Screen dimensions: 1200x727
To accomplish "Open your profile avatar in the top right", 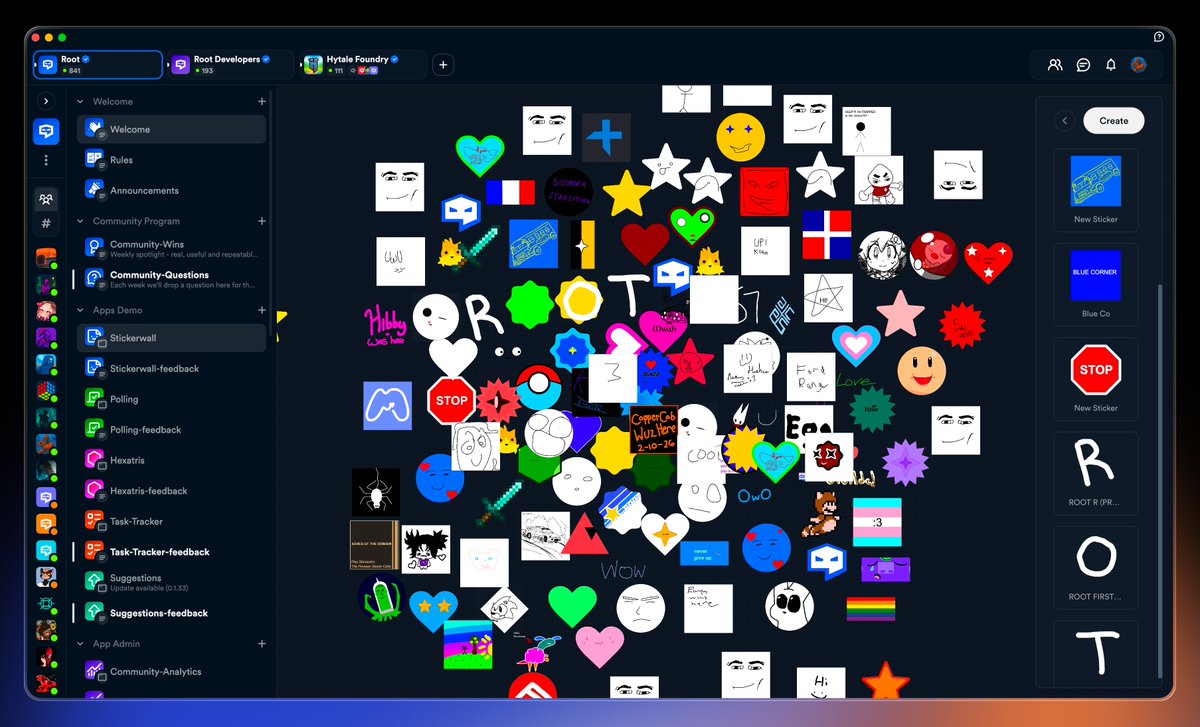I will (1138, 64).
